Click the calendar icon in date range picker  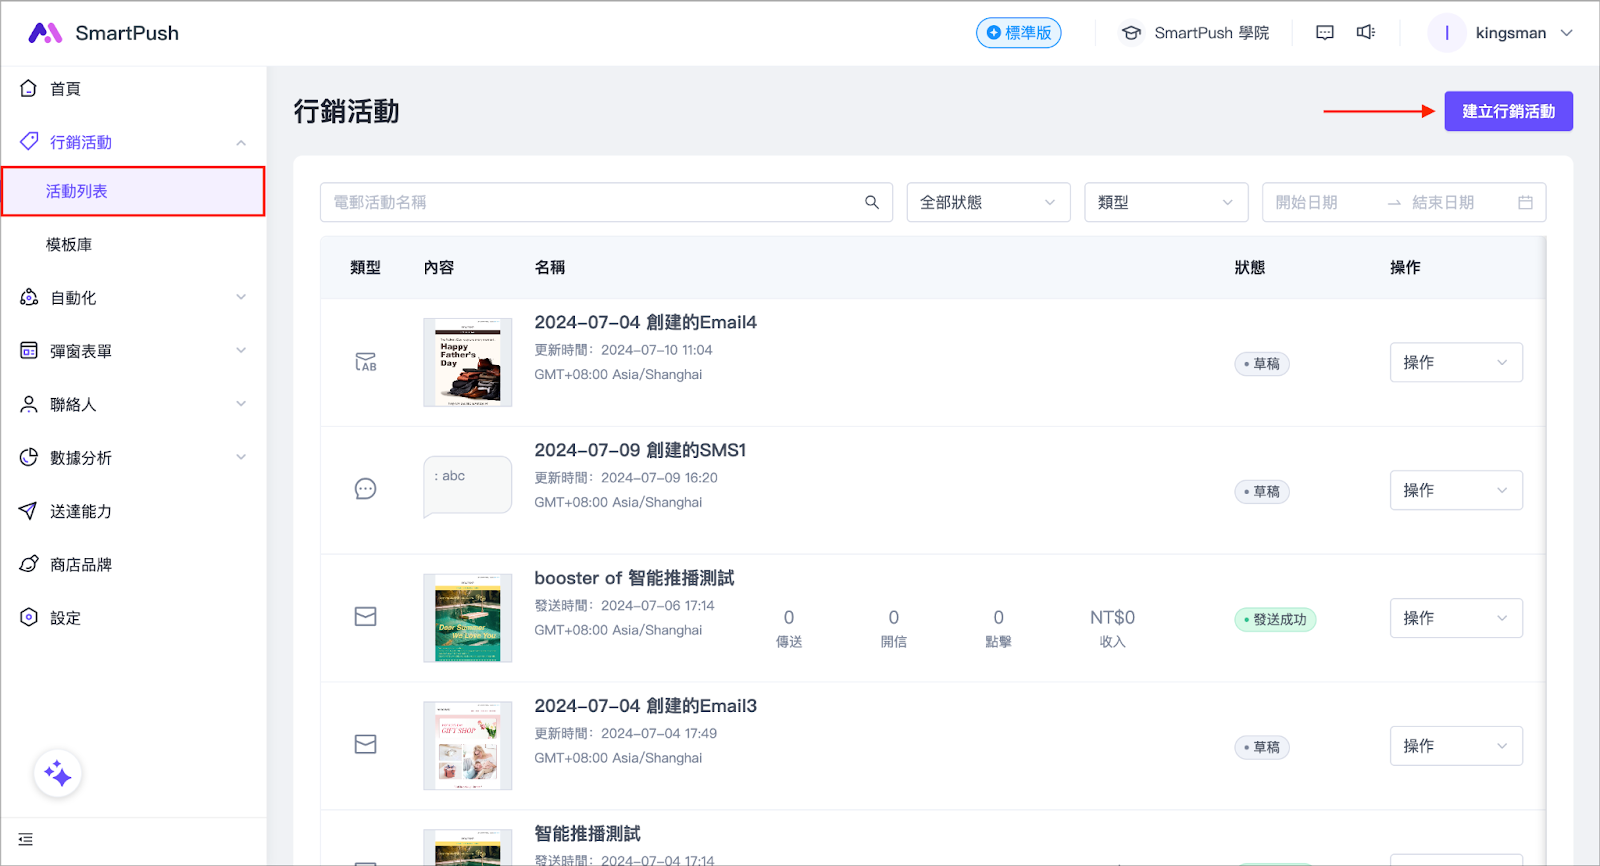pos(1525,203)
